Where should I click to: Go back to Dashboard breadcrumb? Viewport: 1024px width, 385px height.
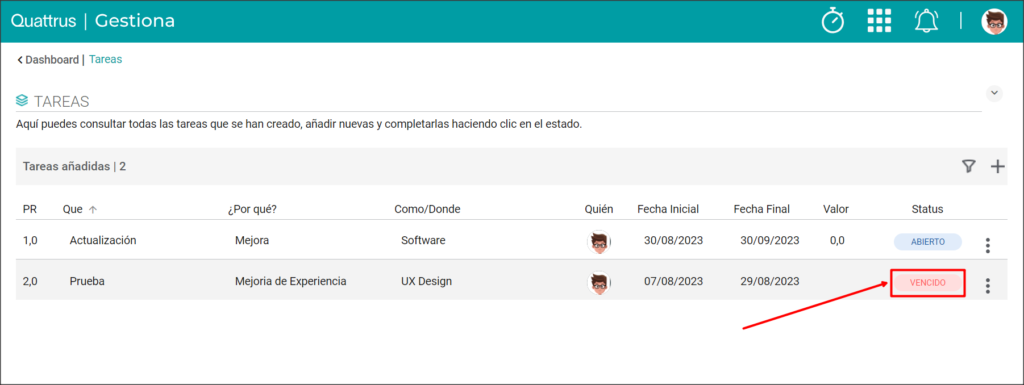click(x=48, y=59)
